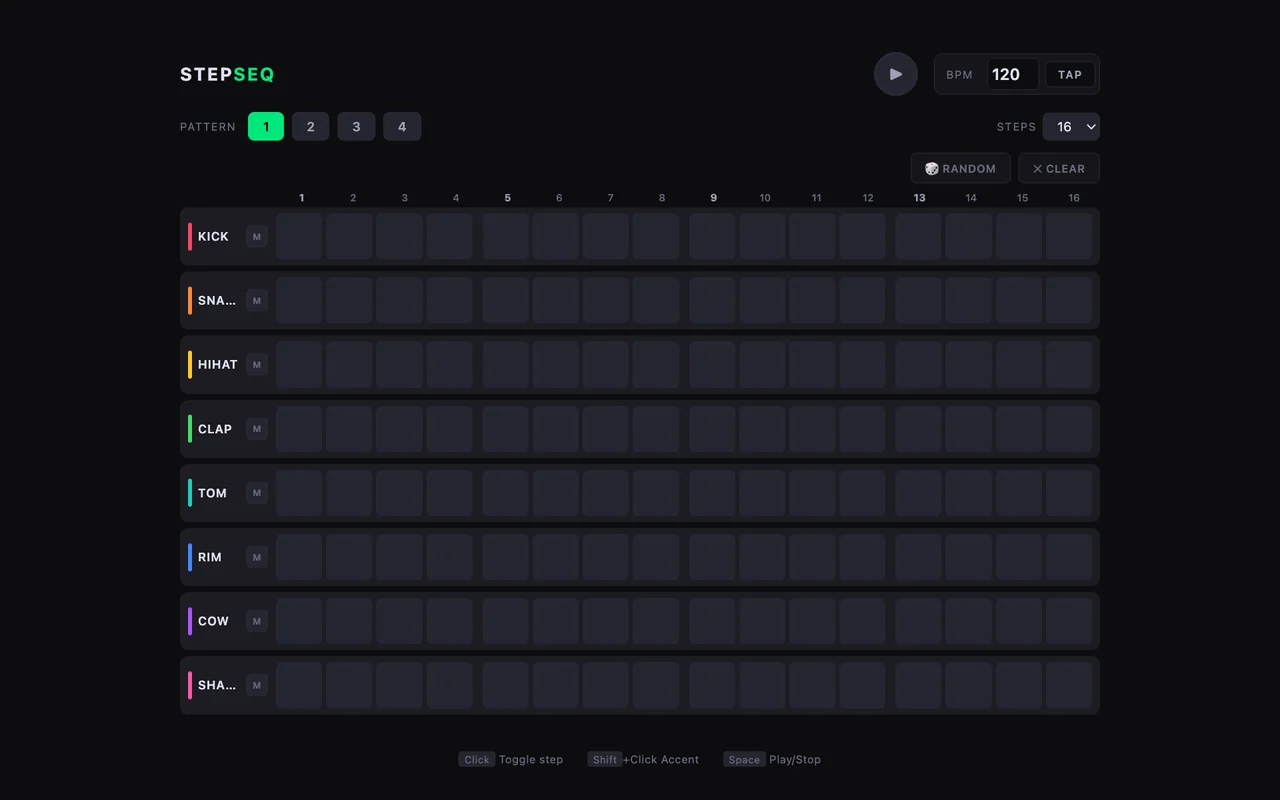Toggle HIHAT step 11
1280x800 pixels.
click(812, 365)
